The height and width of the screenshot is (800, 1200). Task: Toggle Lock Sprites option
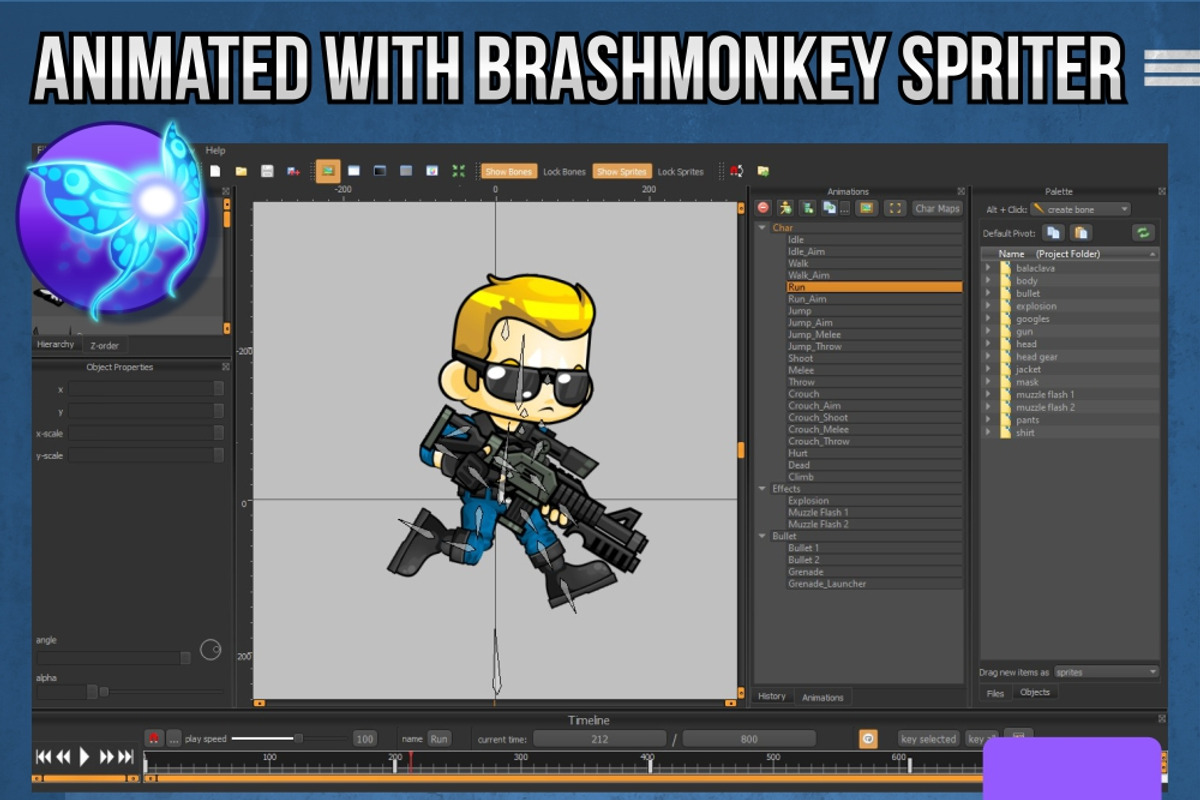[x=680, y=171]
